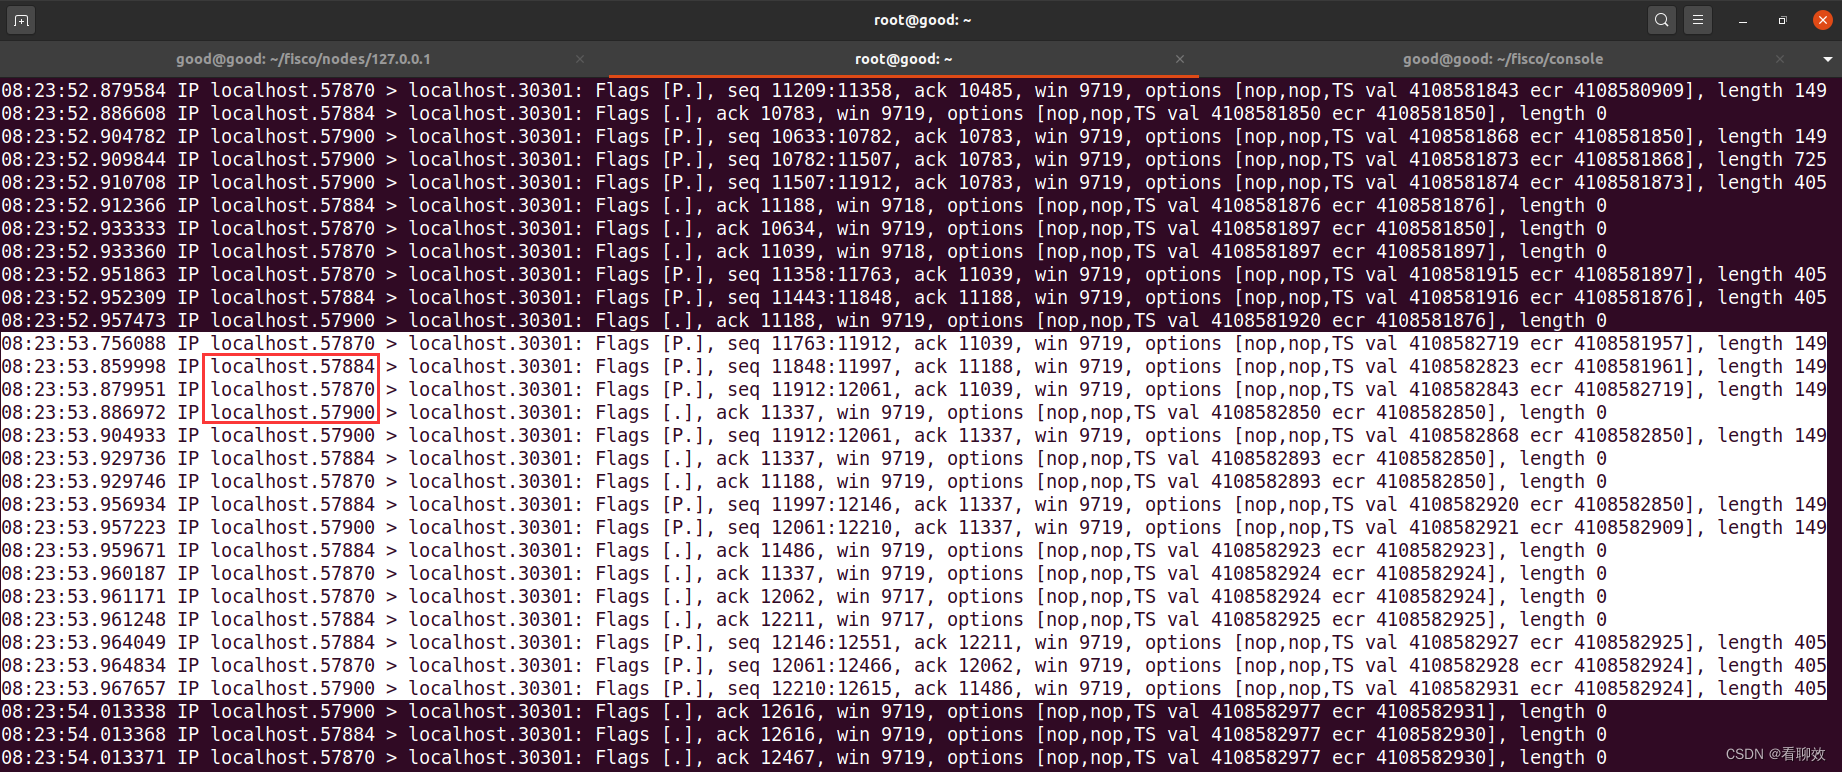1842x772 pixels.
Task: Switch to the good@good: ~/fisco/nodes/127.0.0.1 tab
Action: click(x=303, y=59)
